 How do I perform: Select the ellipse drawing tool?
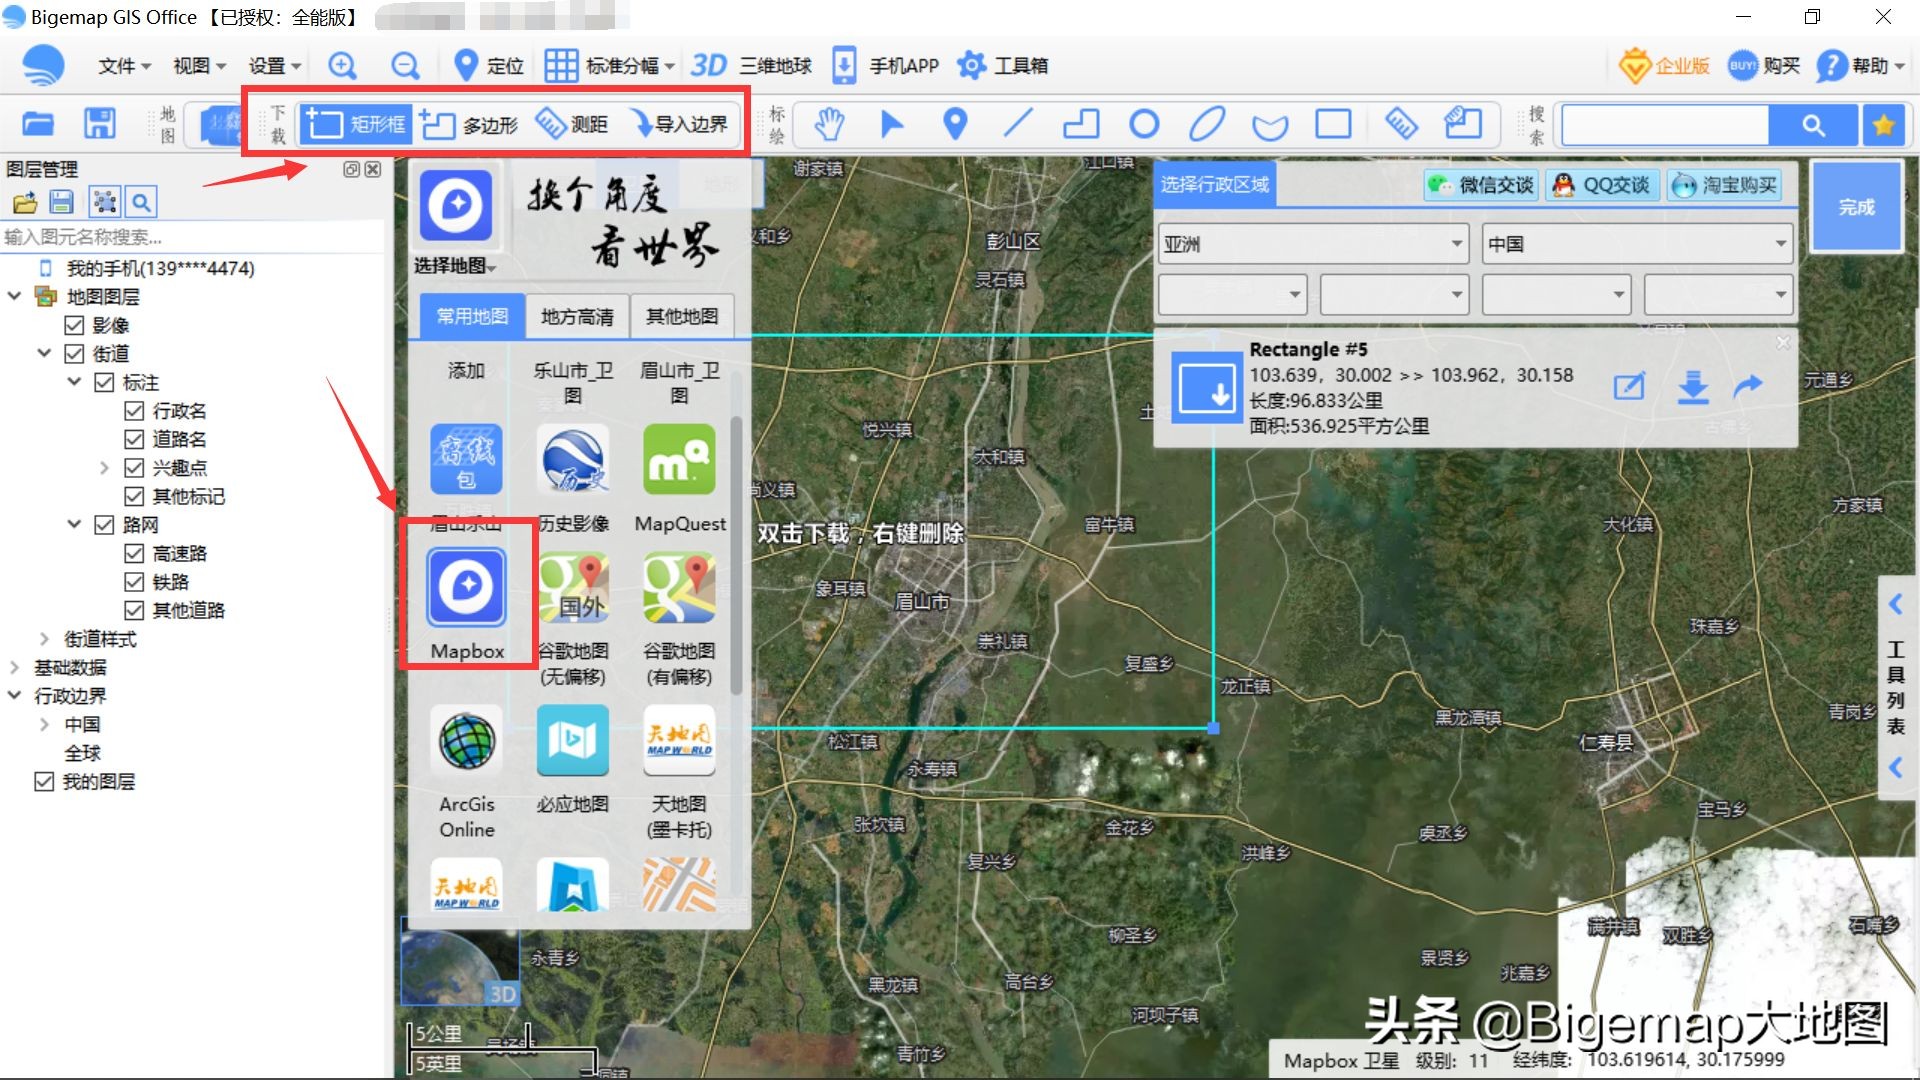click(x=1207, y=124)
